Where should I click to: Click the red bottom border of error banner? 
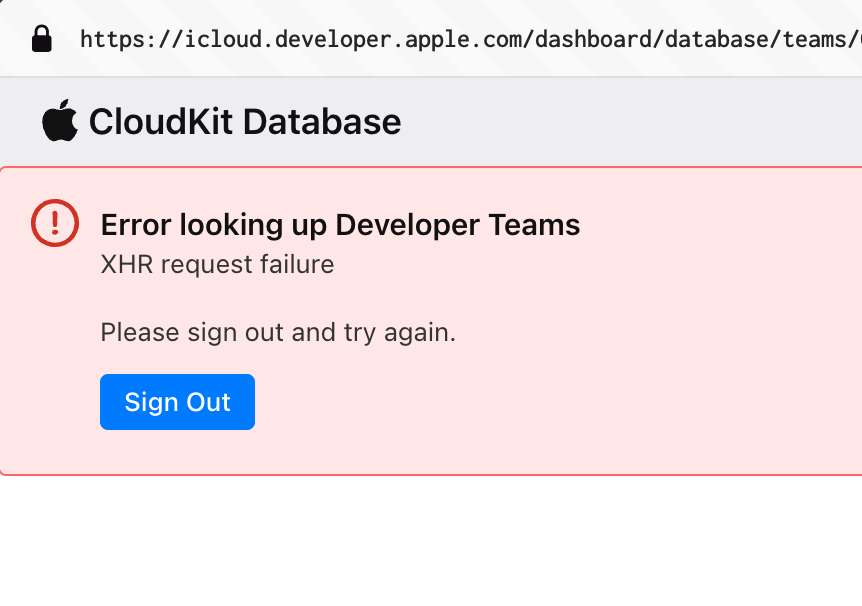click(431, 474)
